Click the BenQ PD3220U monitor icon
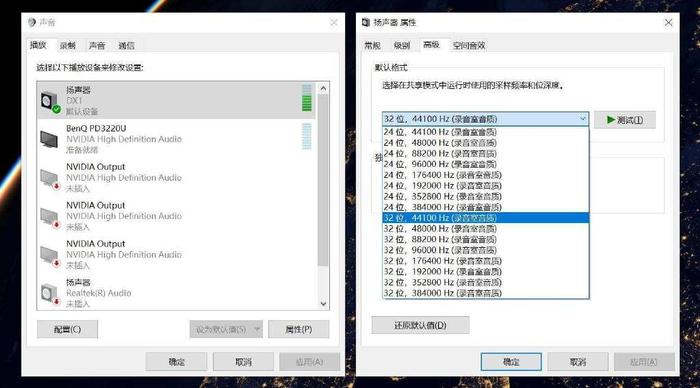Screen dimensions: 700x388 (x=49, y=139)
